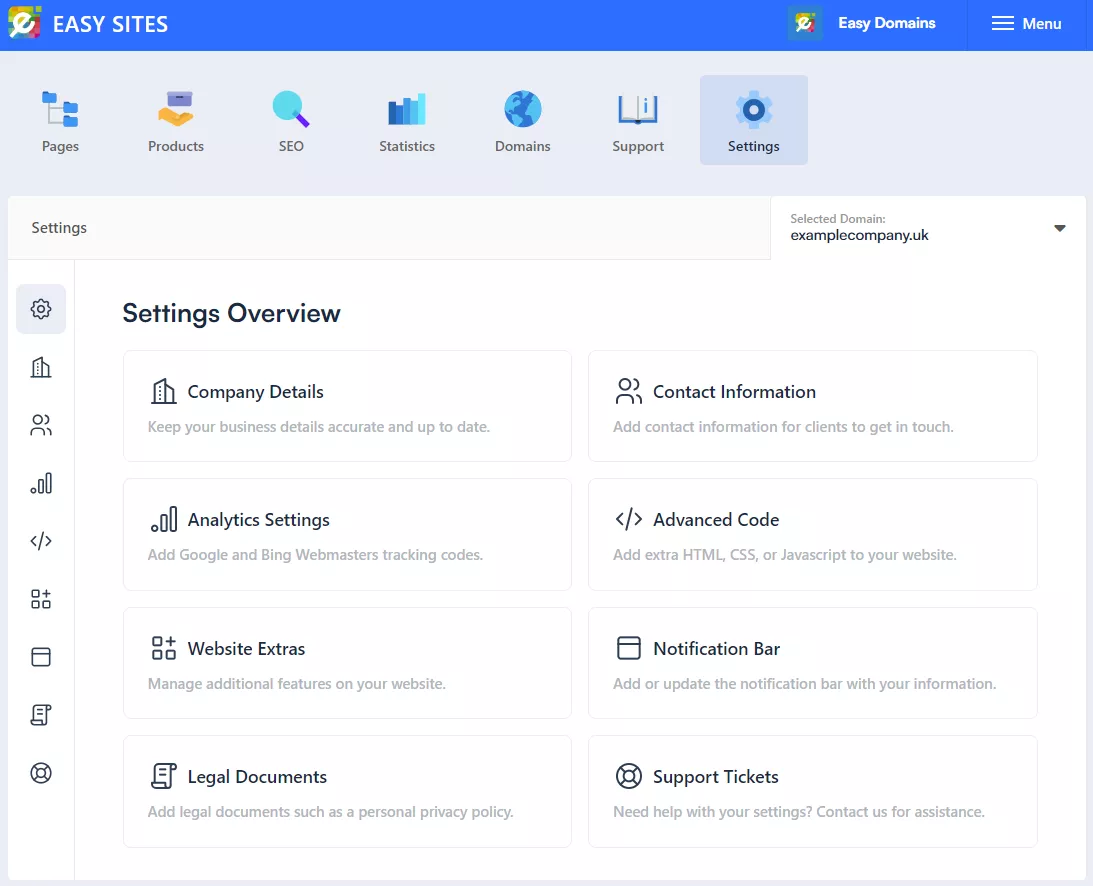The image size is (1093, 886).
Task: Select the Contact Information sidebar people icon
Action: click(x=40, y=425)
